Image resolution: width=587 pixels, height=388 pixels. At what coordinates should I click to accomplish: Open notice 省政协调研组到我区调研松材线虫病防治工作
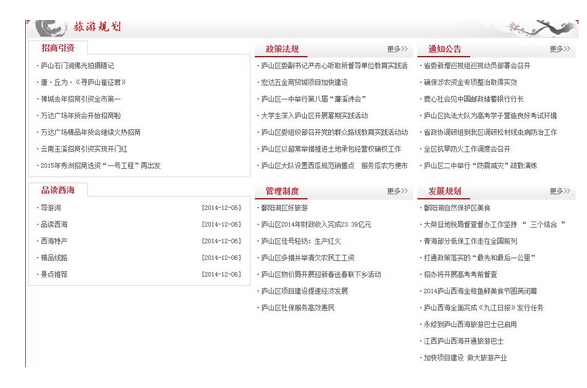point(490,133)
